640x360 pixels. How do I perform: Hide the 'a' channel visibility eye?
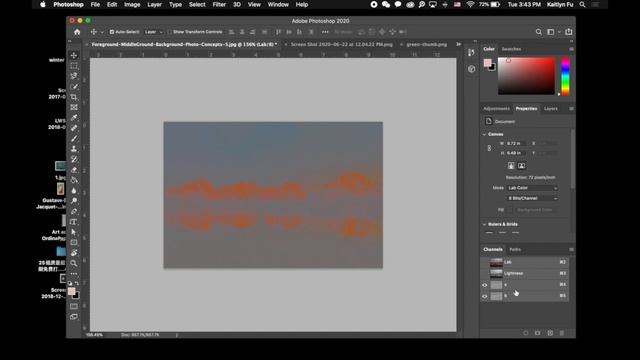pyautogui.click(x=485, y=285)
